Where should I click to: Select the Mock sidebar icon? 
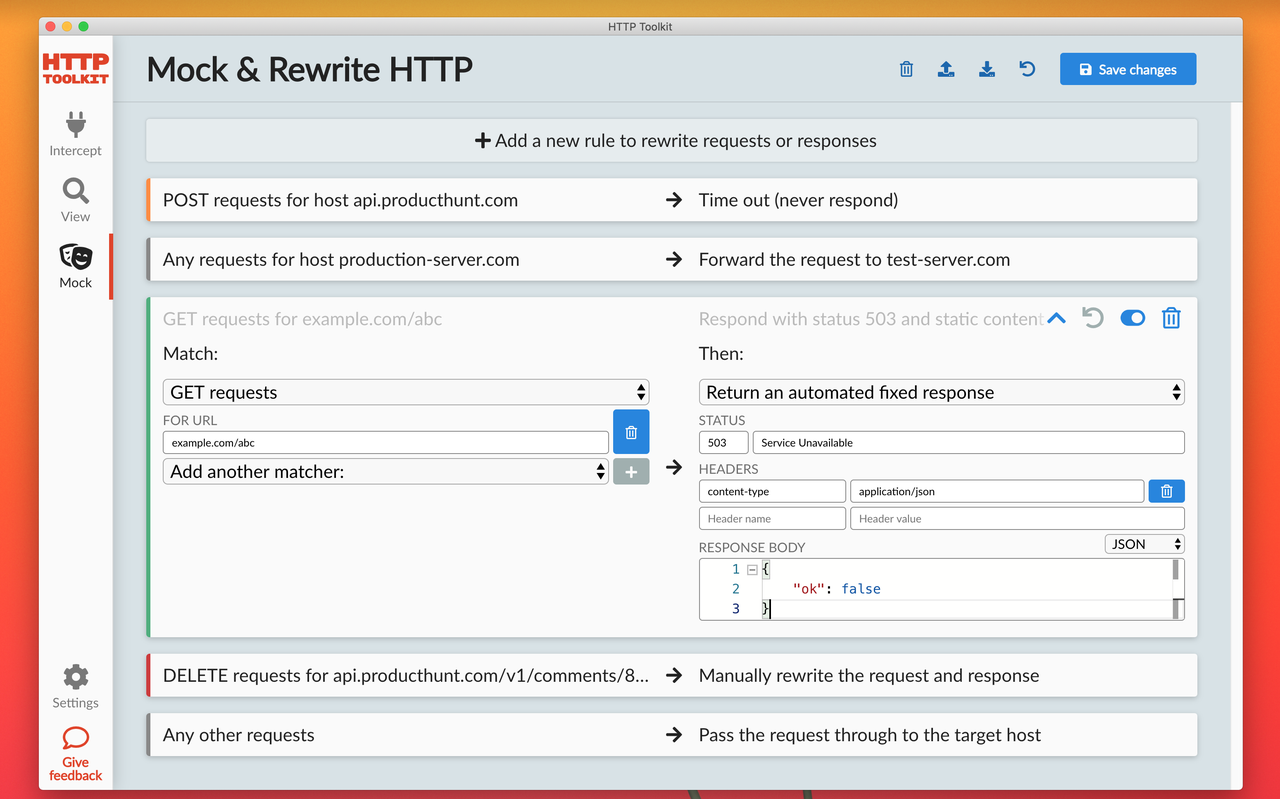click(75, 263)
